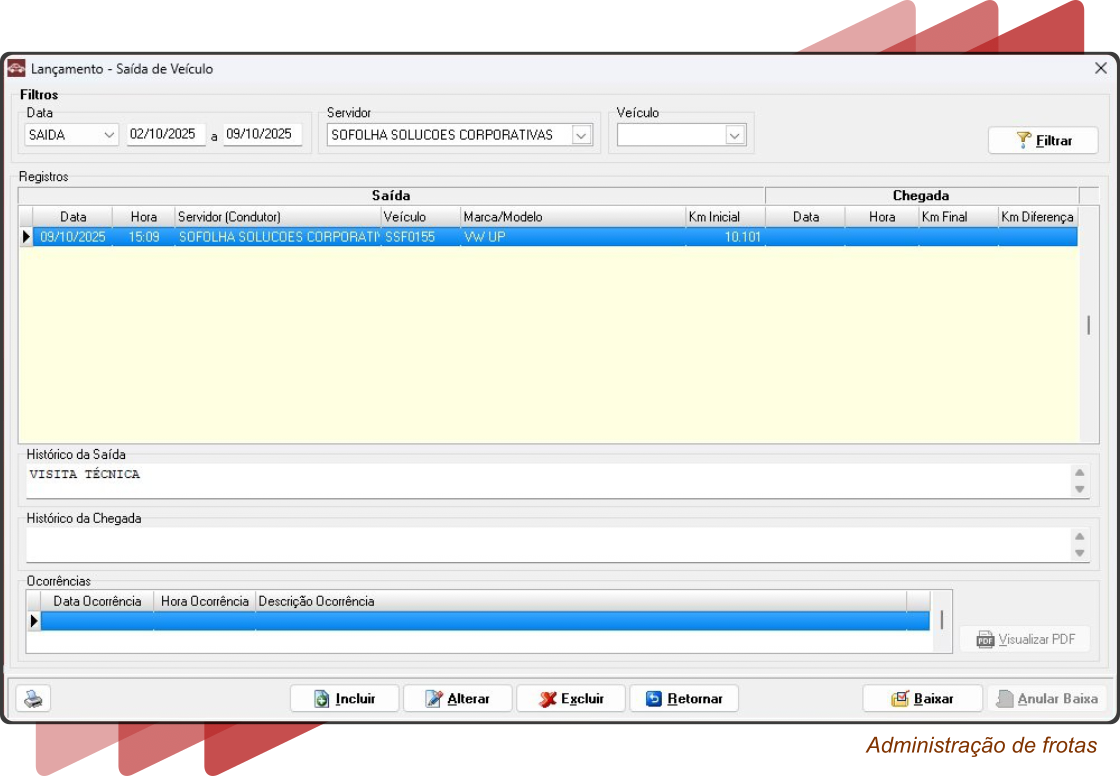Expand the Servidor combo box
The width and height of the screenshot is (1120, 776).
[x=581, y=135]
